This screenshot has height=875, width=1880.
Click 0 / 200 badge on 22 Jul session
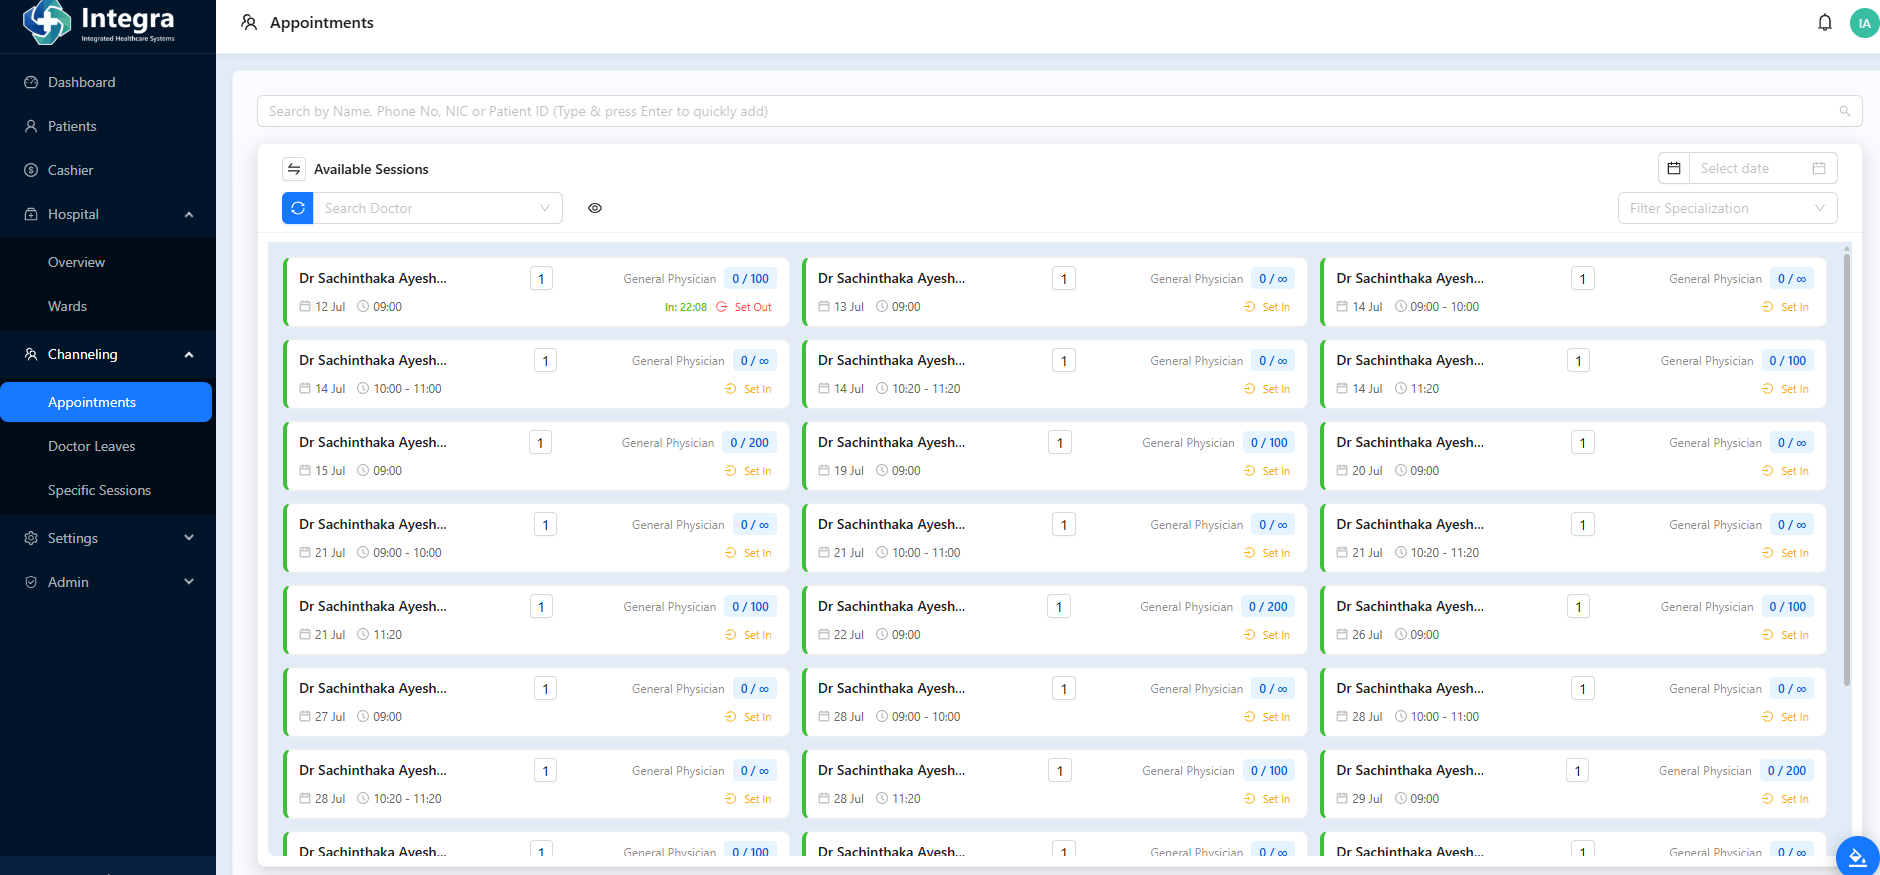(x=1268, y=607)
